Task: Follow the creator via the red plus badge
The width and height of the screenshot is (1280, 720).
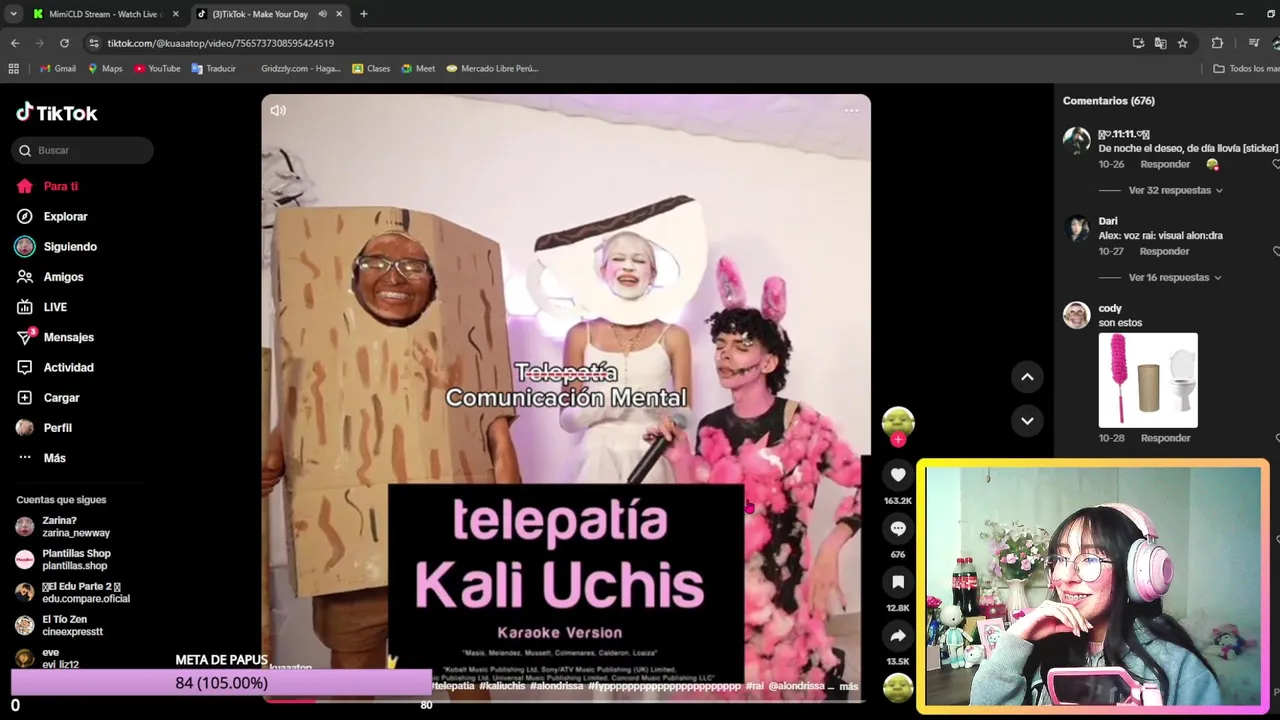Action: 898,440
